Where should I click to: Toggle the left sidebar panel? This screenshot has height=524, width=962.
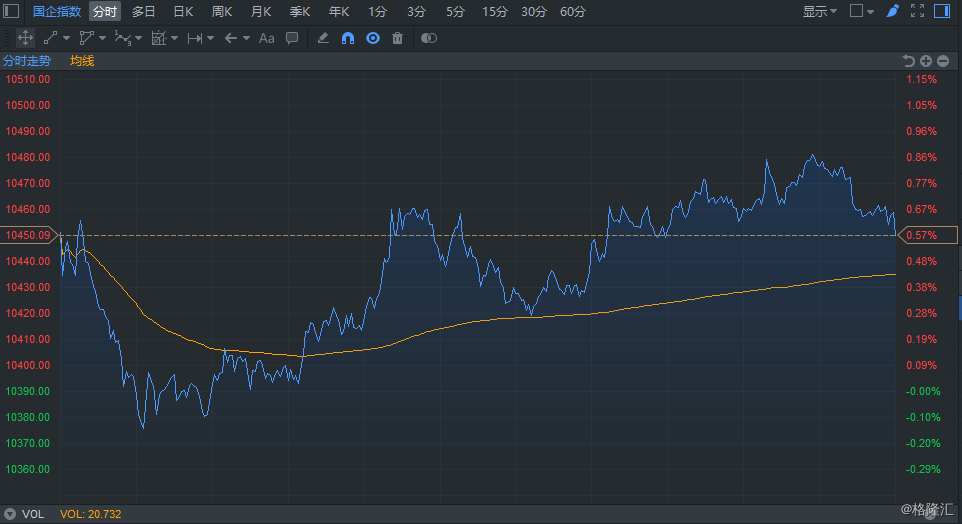click(12, 12)
